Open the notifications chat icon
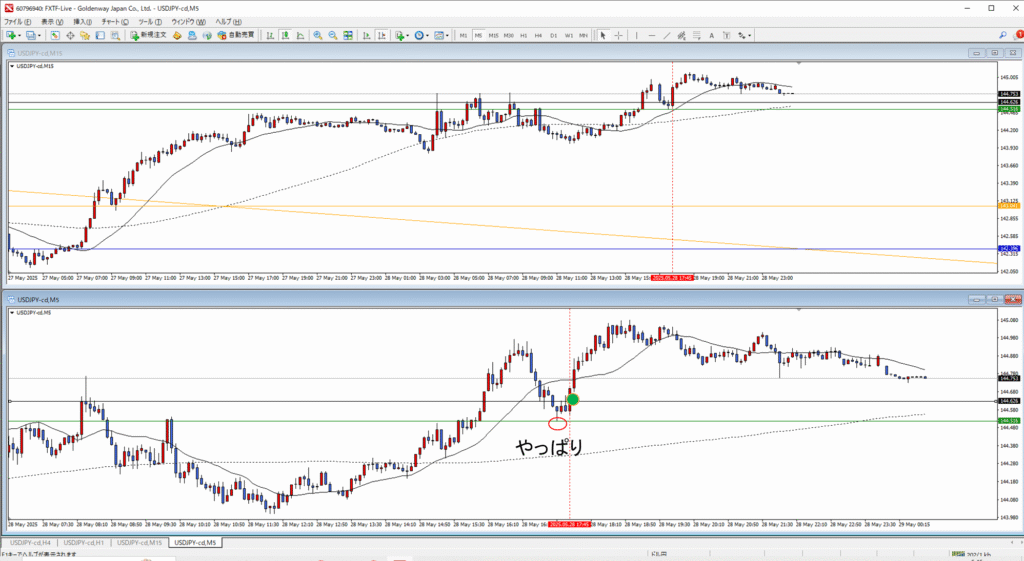1024x561 pixels. click(1017, 35)
